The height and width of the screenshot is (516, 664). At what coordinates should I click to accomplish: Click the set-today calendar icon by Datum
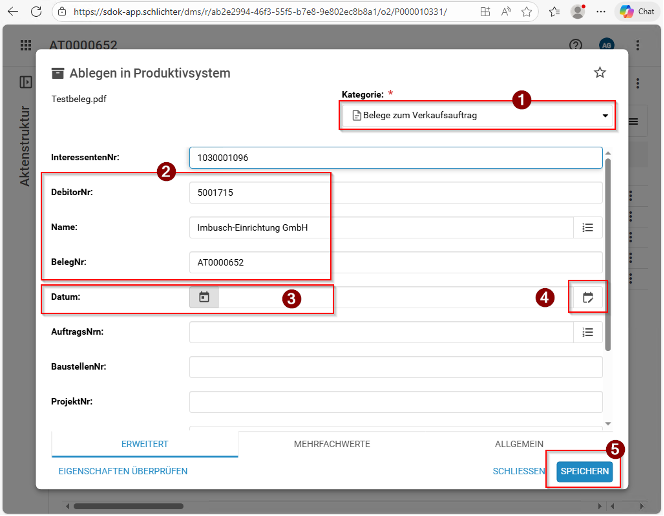click(588, 298)
